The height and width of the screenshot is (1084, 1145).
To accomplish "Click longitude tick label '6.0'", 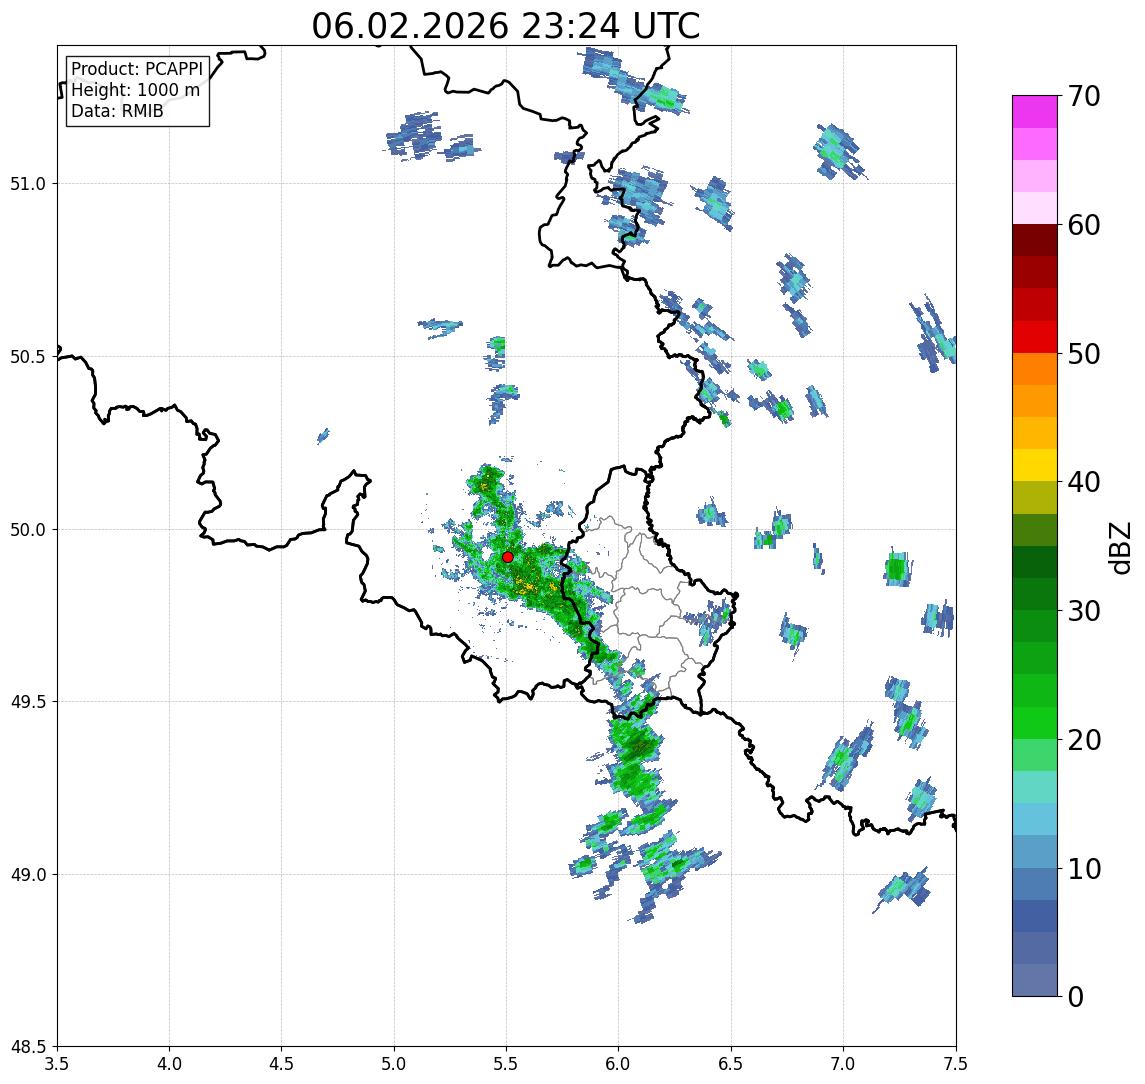I will click(619, 1063).
